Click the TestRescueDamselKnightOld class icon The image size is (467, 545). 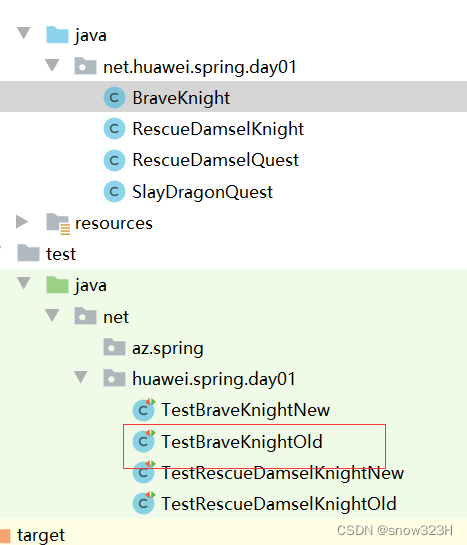pyautogui.click(x=144, y=503)
